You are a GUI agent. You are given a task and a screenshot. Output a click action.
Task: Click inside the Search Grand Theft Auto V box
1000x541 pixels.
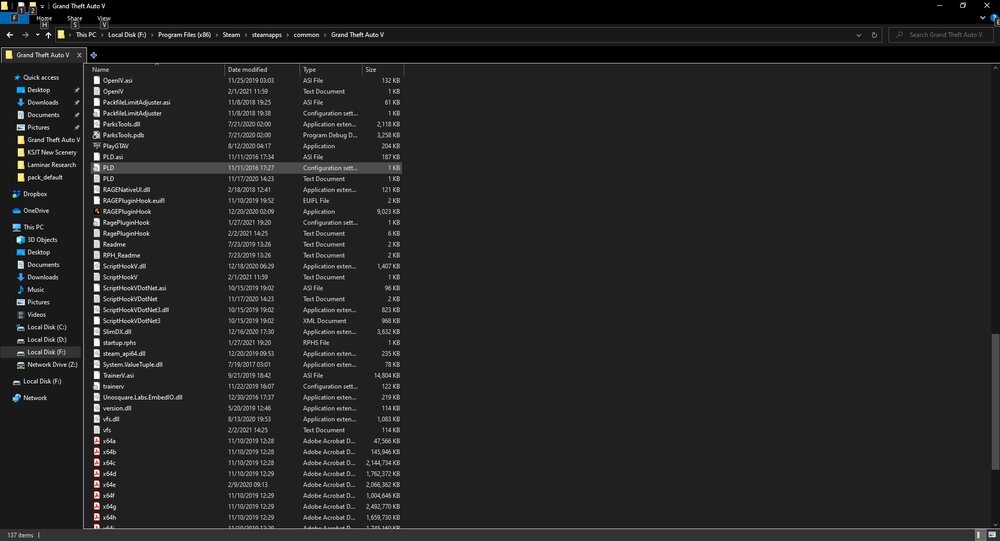(941, 35)
